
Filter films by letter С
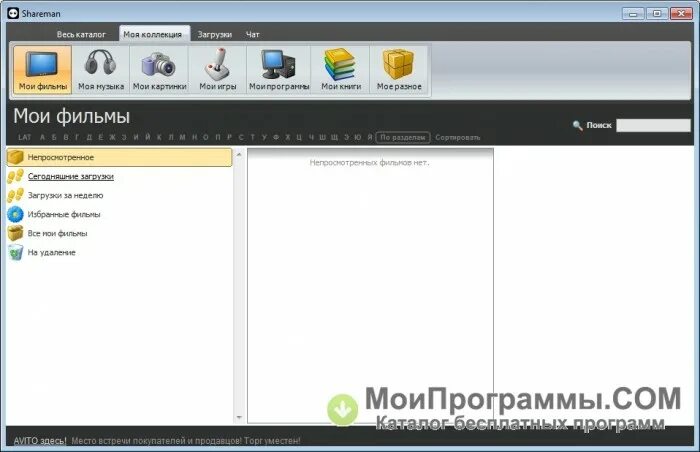click(x=241, y=137)
